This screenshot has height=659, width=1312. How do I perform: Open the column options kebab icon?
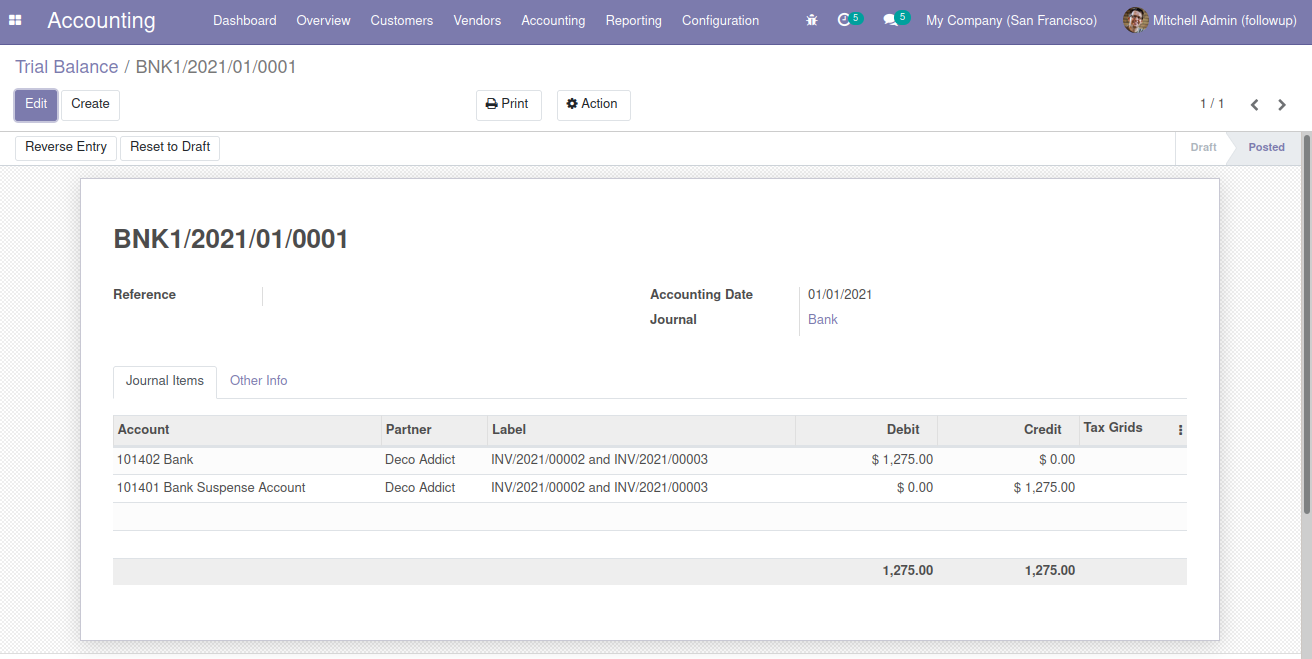coord(1180,430)
